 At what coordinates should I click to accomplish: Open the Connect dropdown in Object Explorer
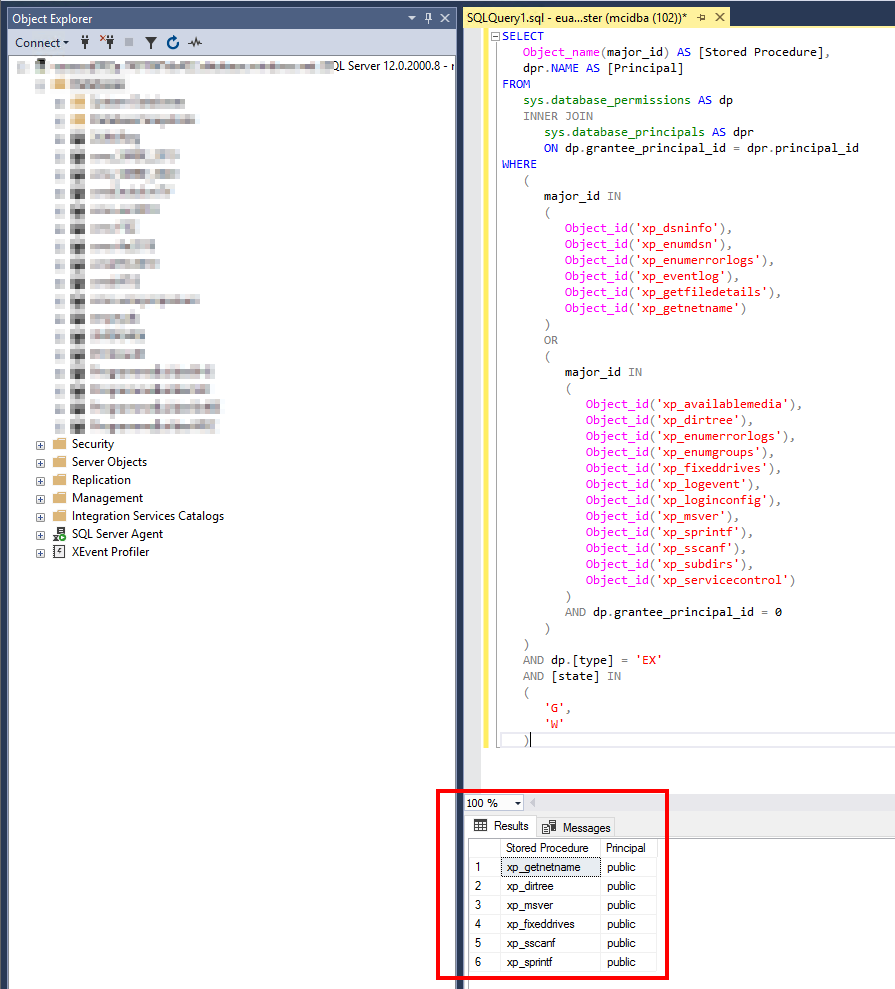click(42, 43)
